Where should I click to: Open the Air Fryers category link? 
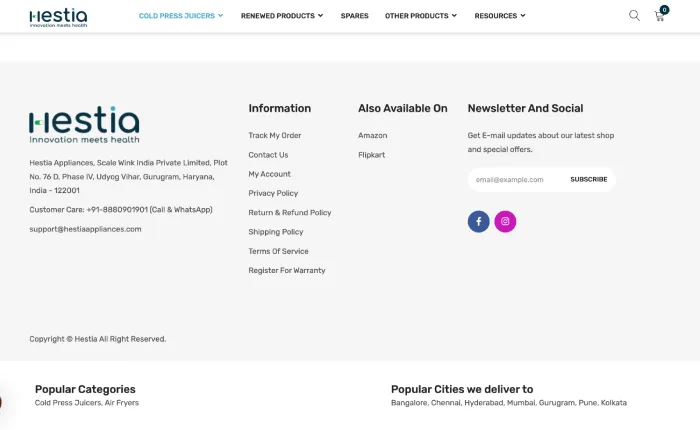point(122,403)
